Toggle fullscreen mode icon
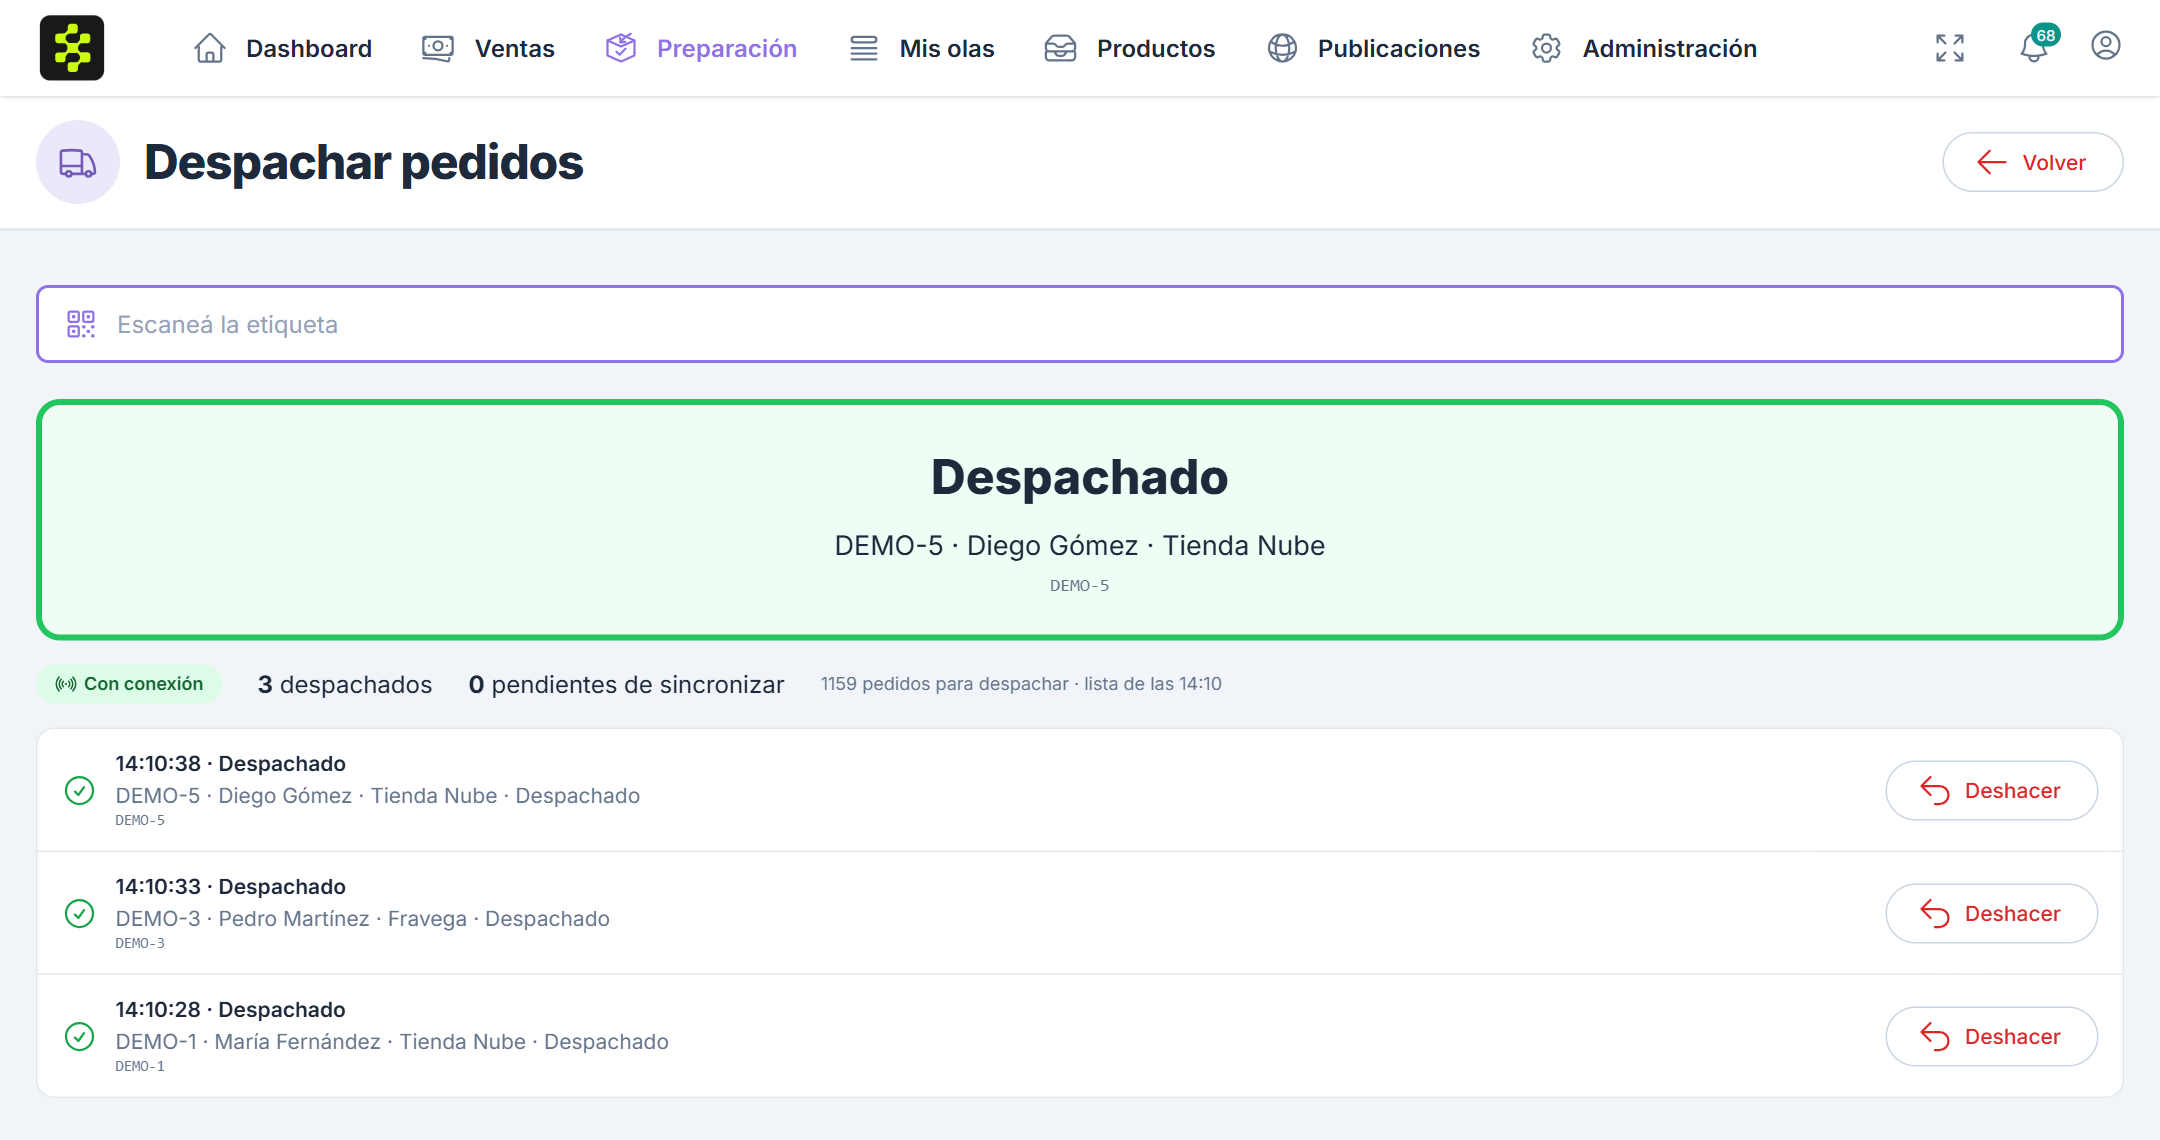 tap(1950, 48)
